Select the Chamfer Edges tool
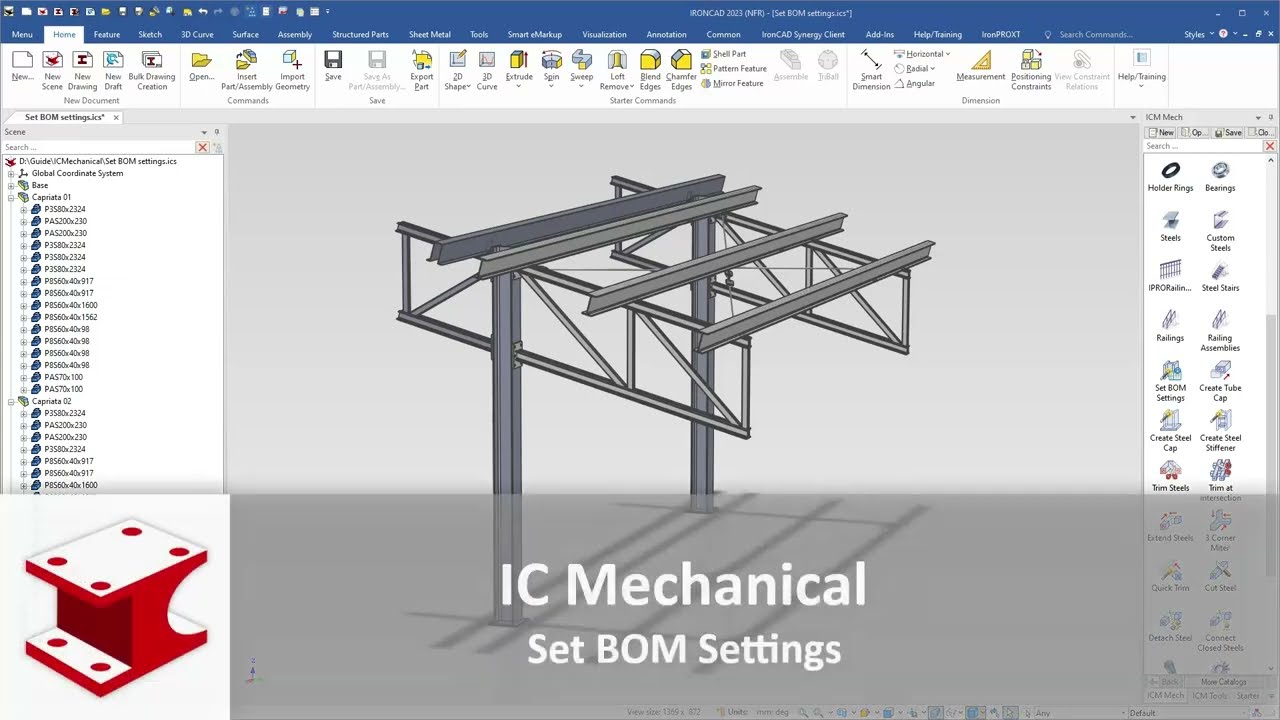1280x720 pixels. tap(681, 69)
